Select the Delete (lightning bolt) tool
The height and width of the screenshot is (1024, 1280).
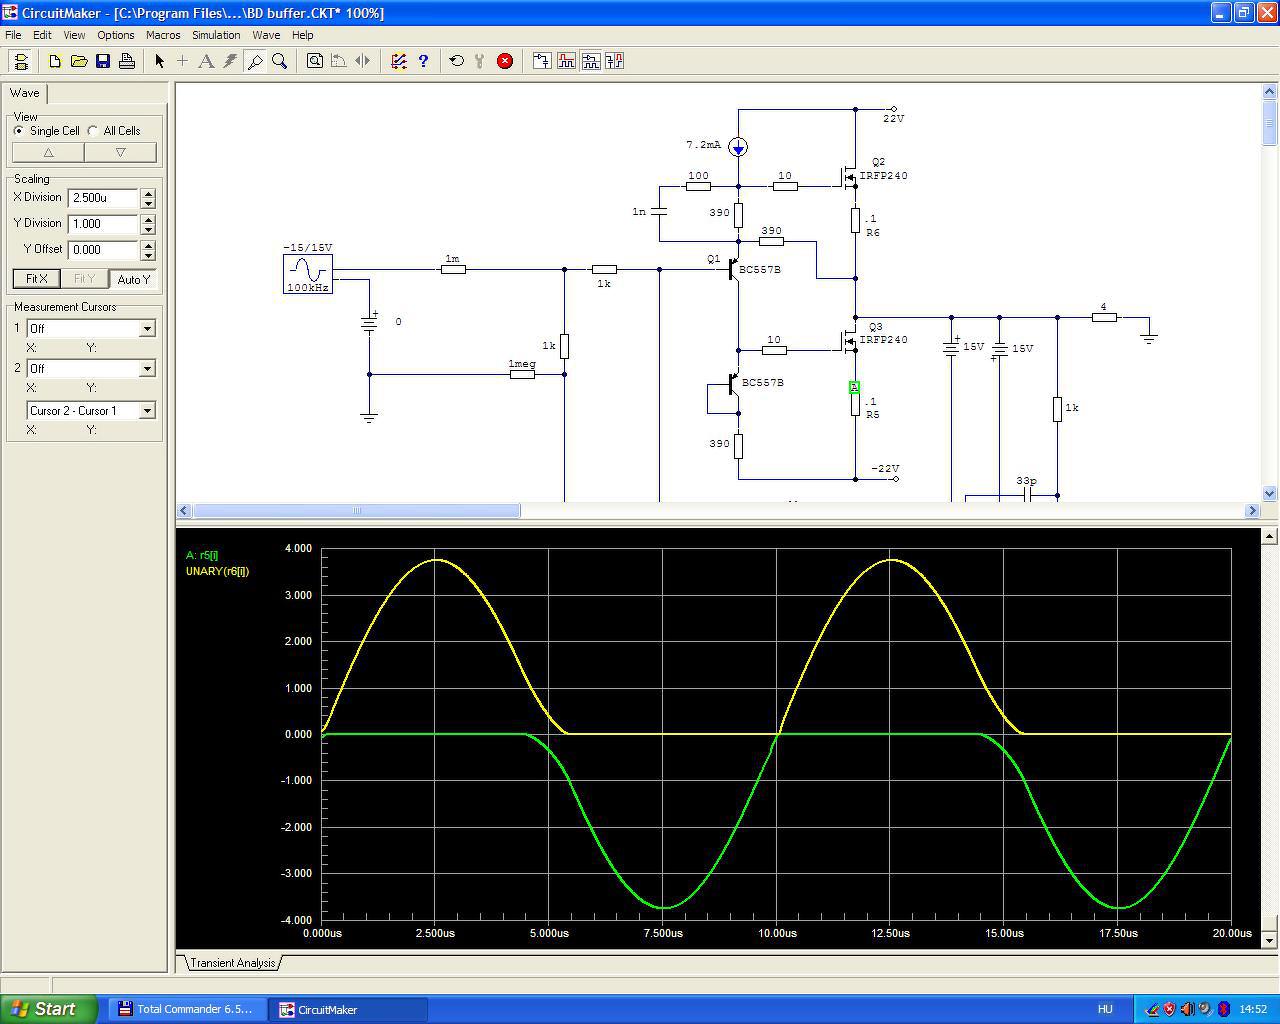click(x=230, y=61)
